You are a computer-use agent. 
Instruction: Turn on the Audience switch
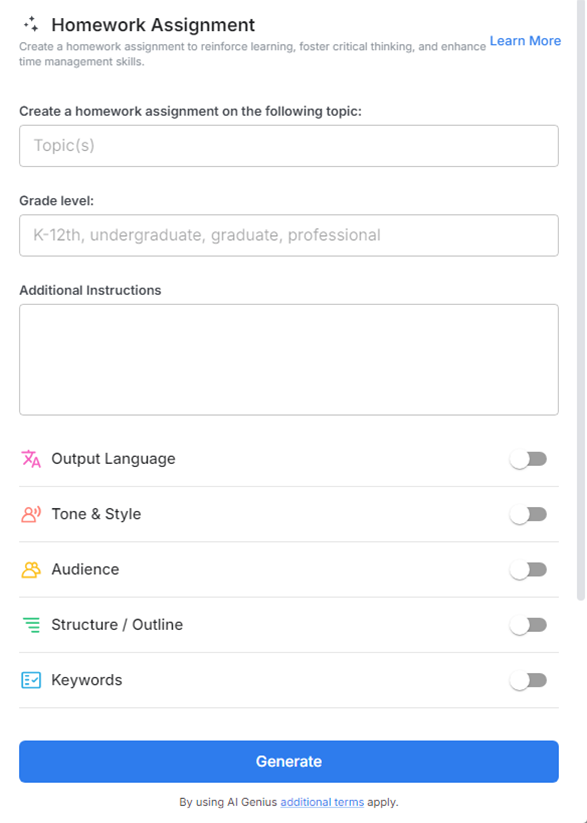tap(528, 568)
